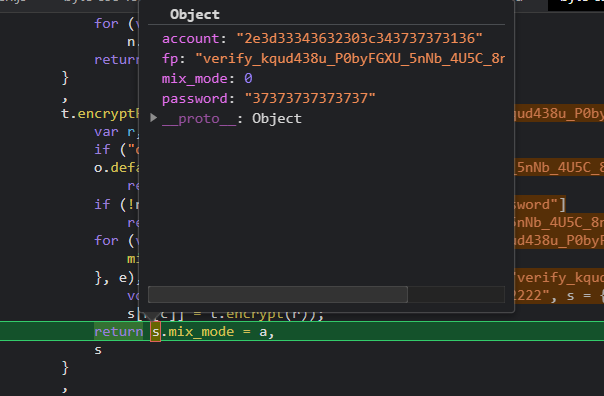The height and width of the screenshot is (396, 604).
Task: Click the lone s below the return line
Action: coord(98,350)
